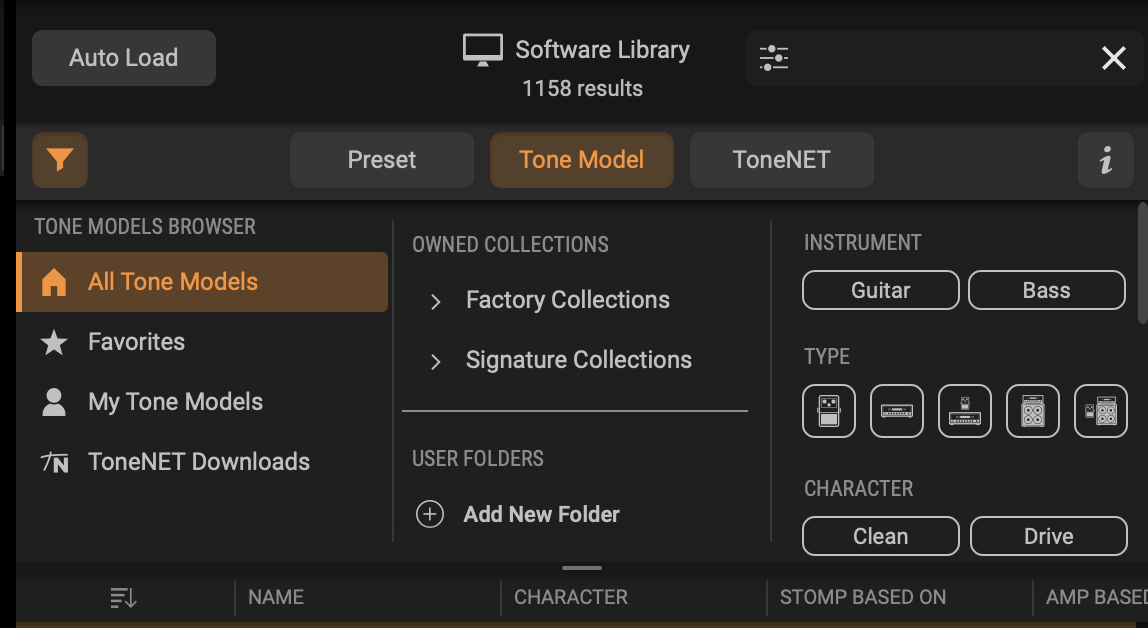Sort by the STOMP BASED ON column header

(x=862, y=597)
